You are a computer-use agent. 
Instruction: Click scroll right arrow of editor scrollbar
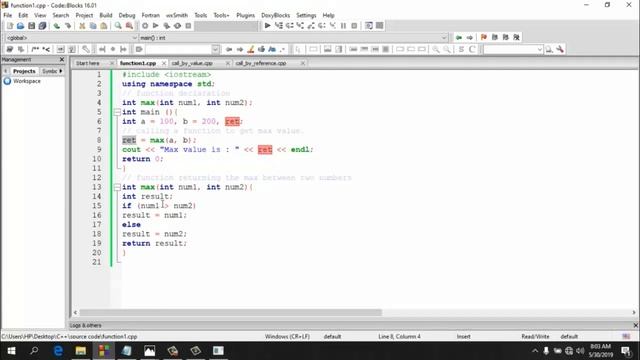coord(634,312)
